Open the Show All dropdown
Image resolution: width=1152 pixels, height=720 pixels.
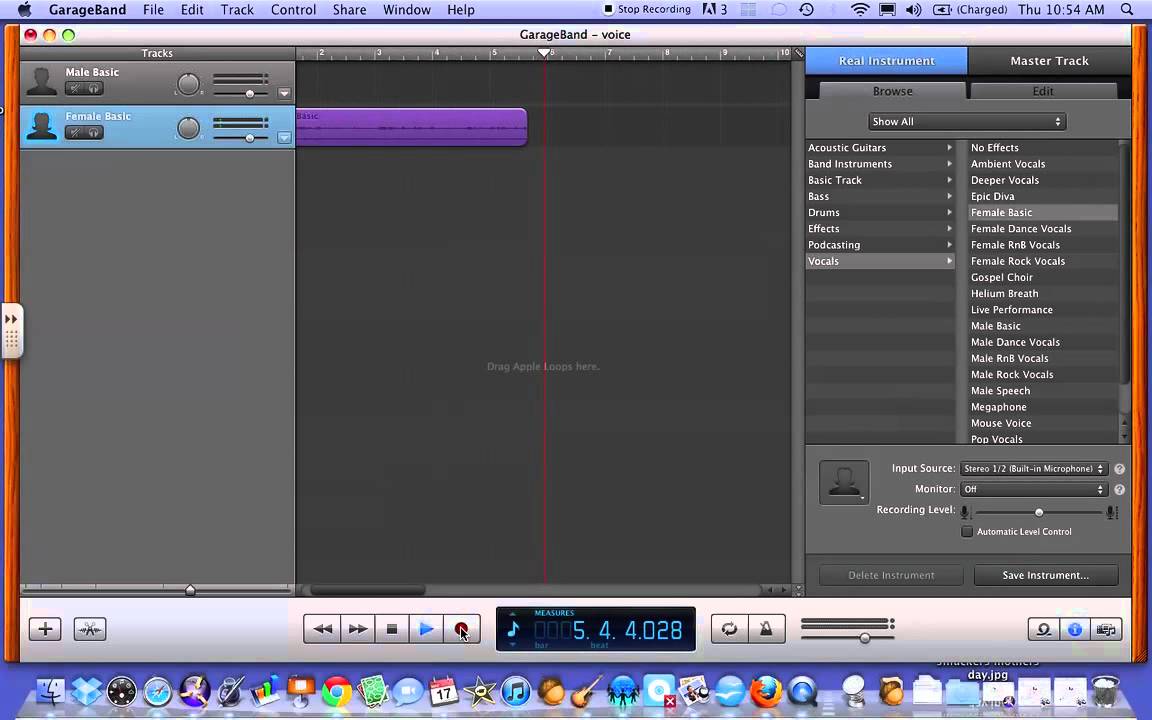pyautogui.click(x=967, y=121)
